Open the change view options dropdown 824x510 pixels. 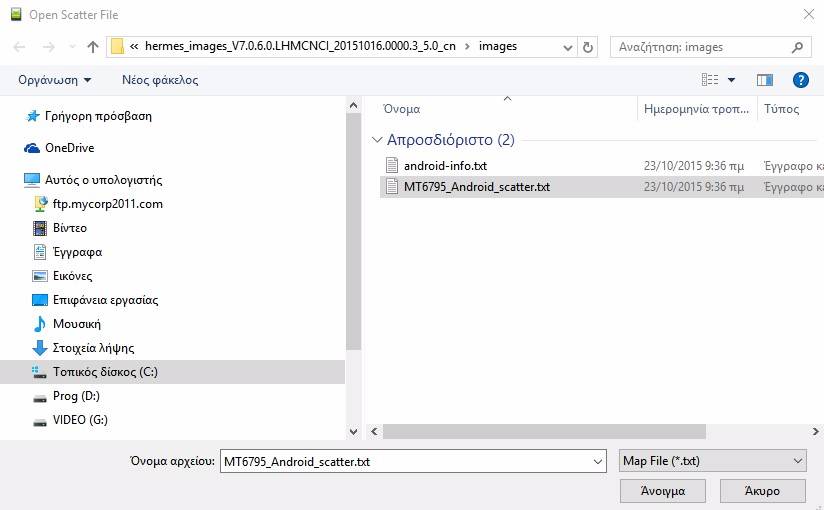pyautogui.click(x=731, y=80)
